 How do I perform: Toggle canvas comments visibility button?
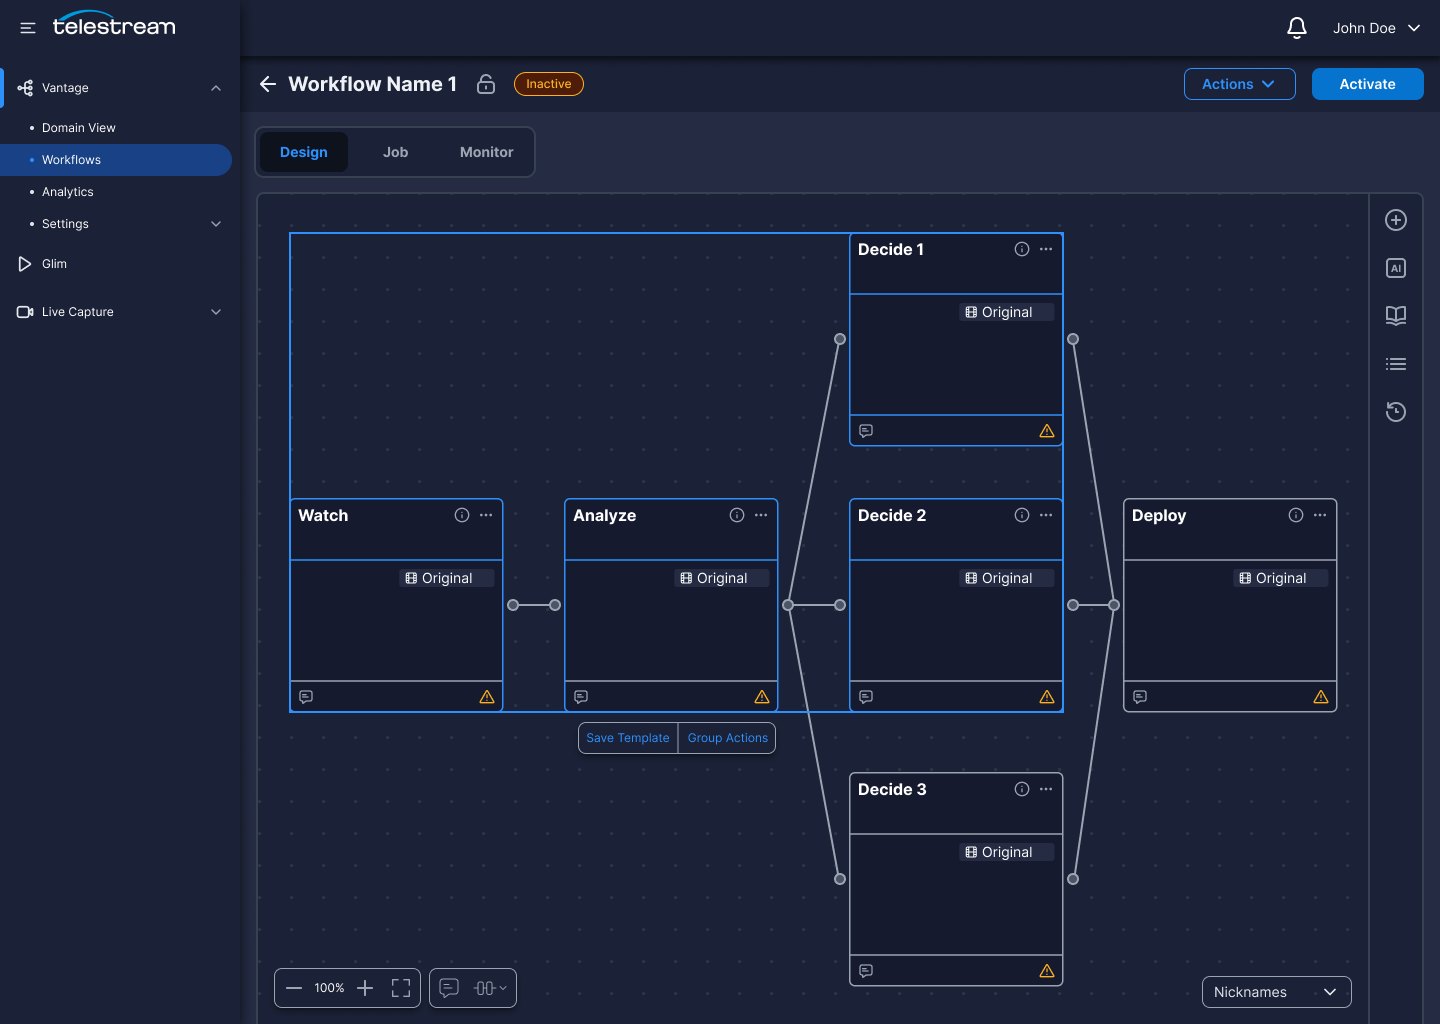click(x=450, y=988)
